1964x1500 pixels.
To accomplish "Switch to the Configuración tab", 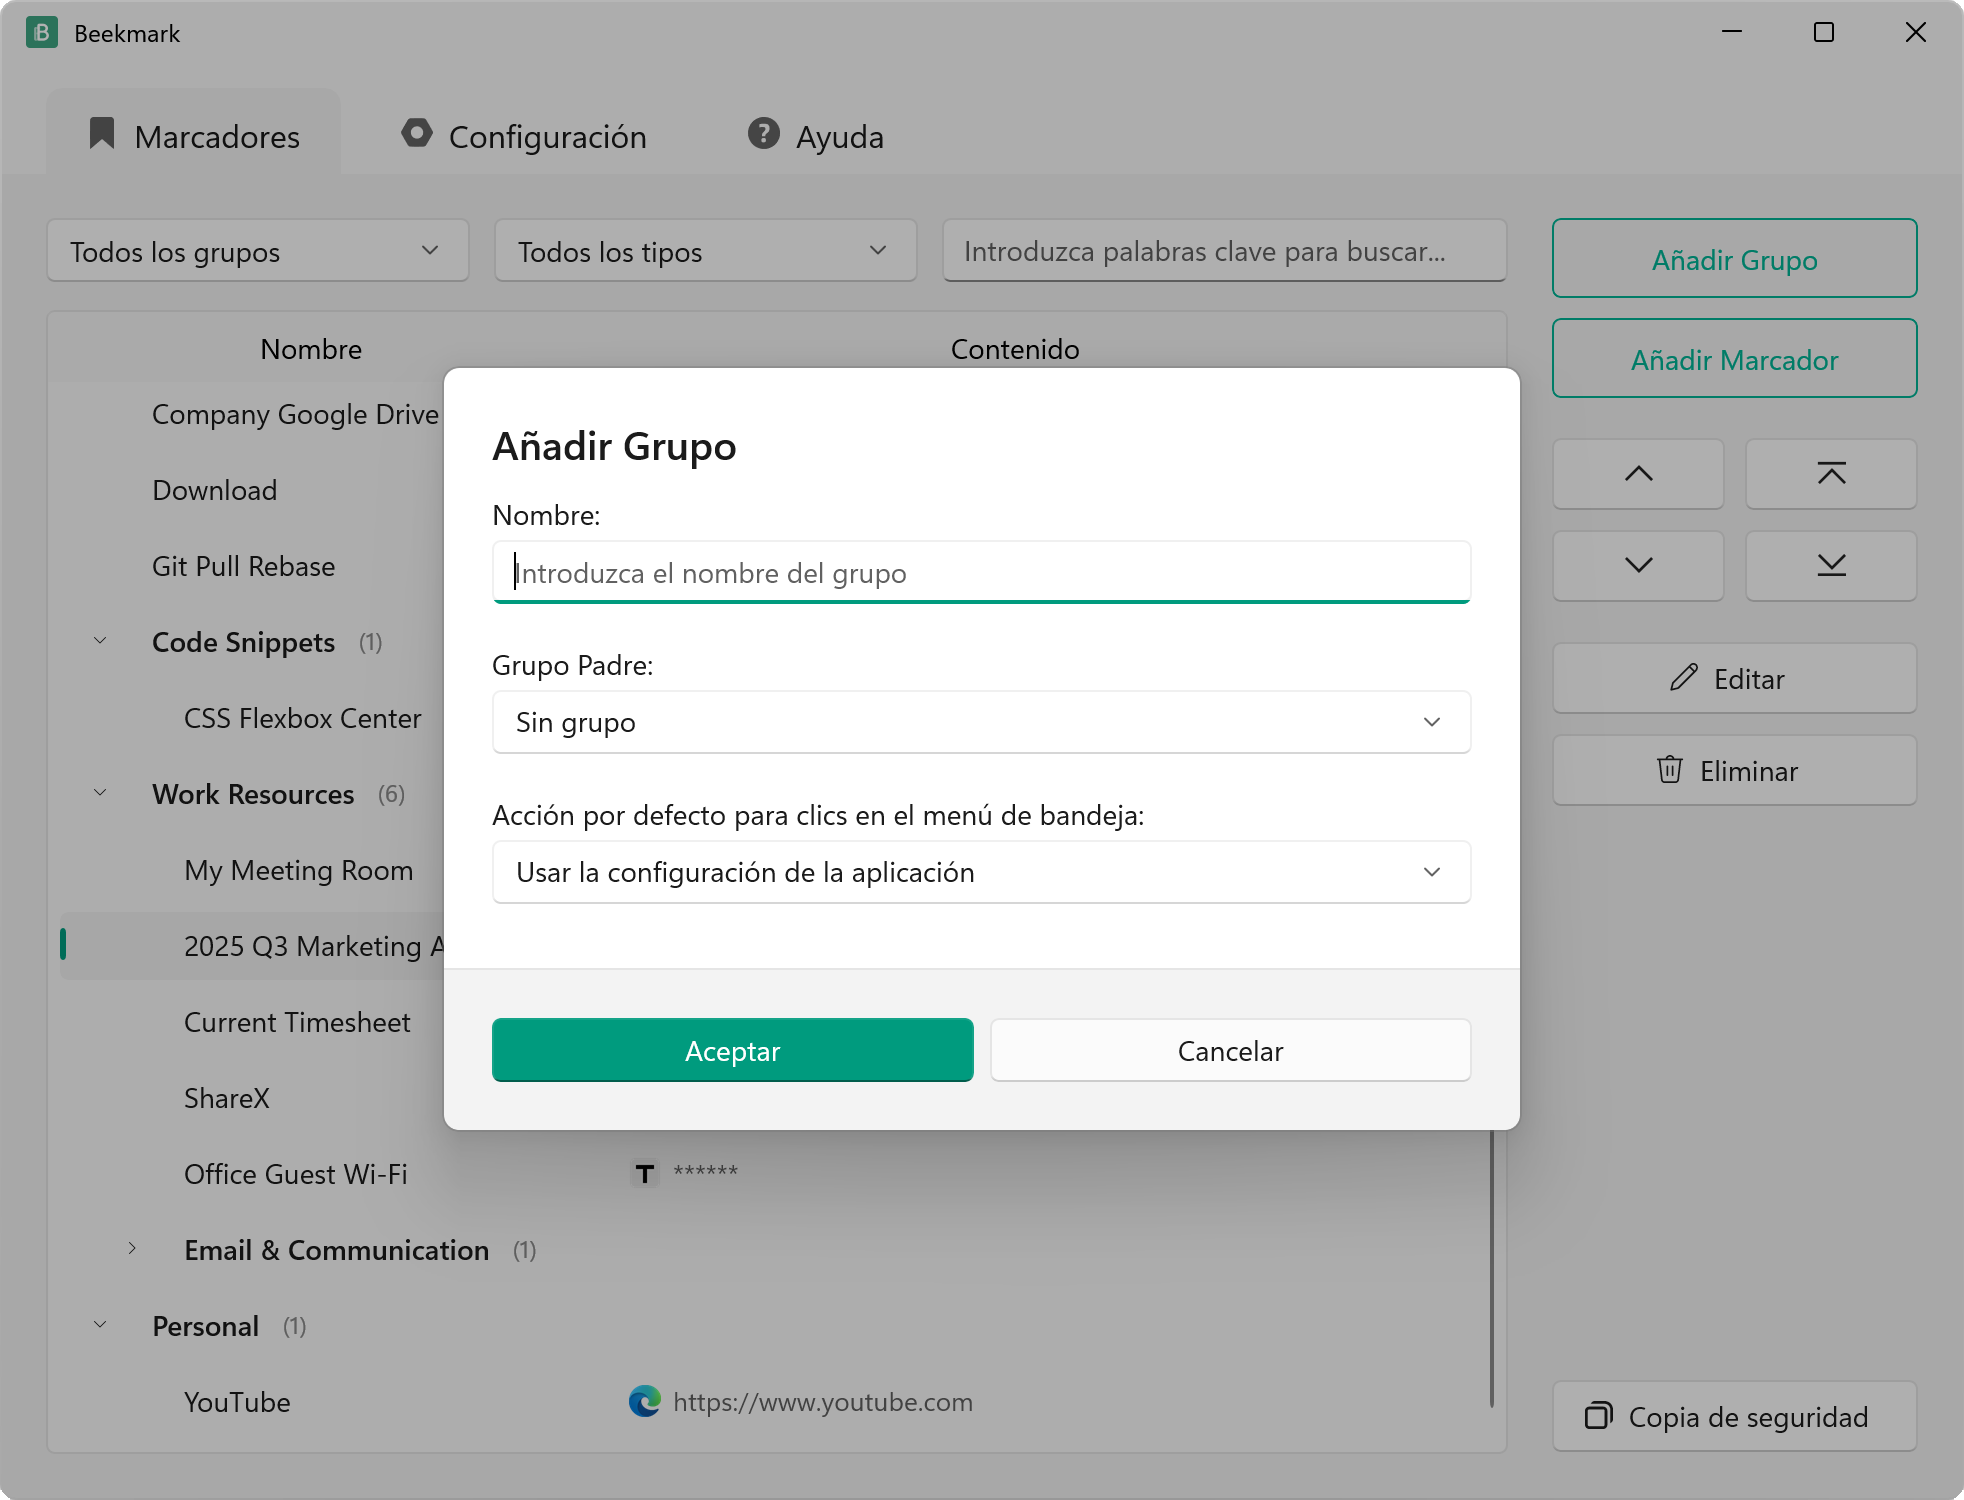I will (x=524, y=136).
